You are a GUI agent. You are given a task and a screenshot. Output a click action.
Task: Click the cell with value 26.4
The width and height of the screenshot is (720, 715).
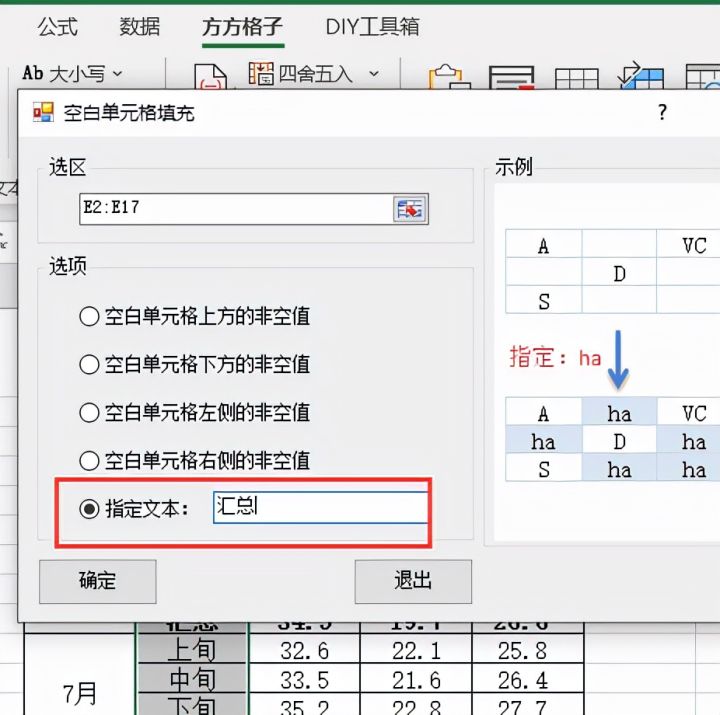click(x=528, y=679)
